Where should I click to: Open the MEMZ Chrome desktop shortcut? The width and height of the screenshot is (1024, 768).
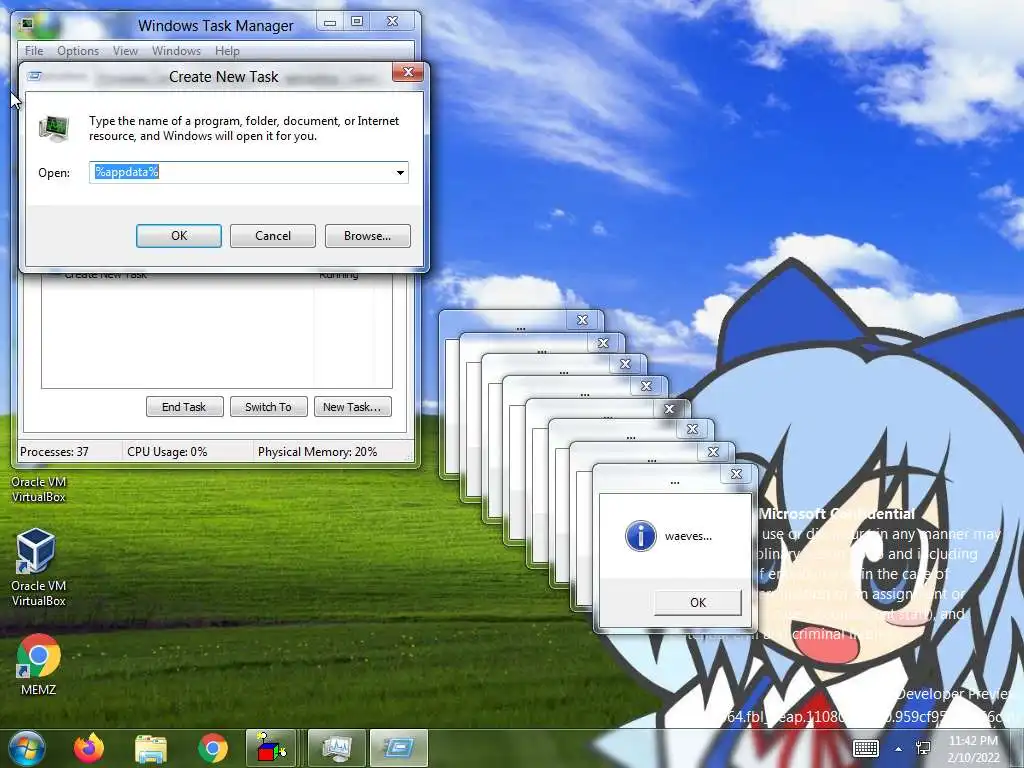38,664
